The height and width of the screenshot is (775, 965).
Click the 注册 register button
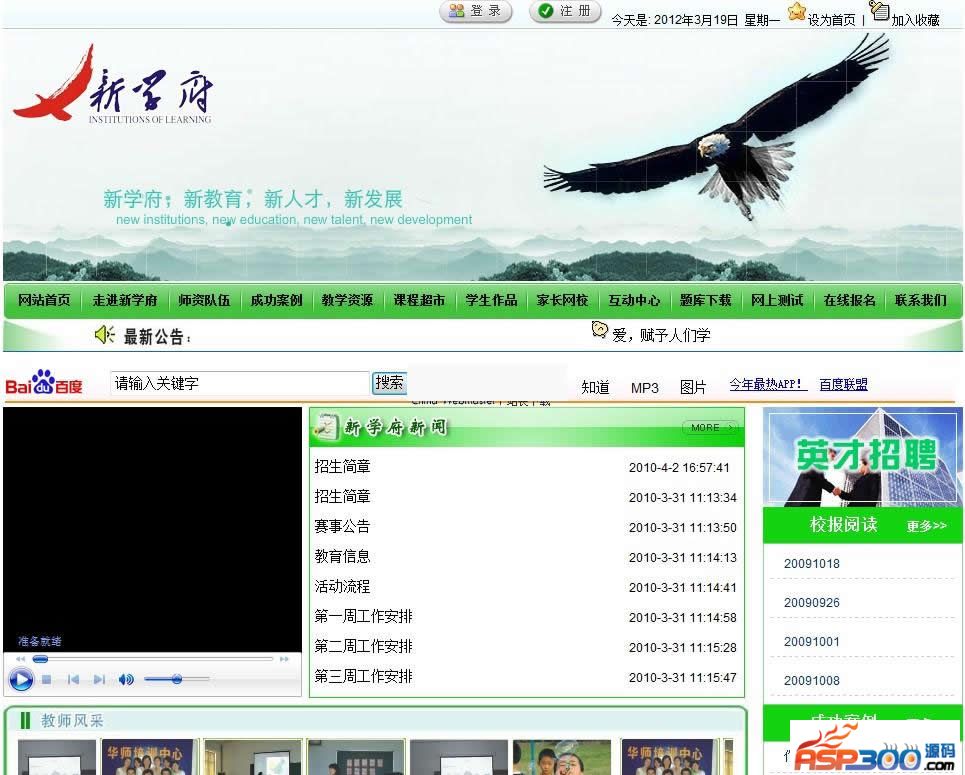coord(565,11)
